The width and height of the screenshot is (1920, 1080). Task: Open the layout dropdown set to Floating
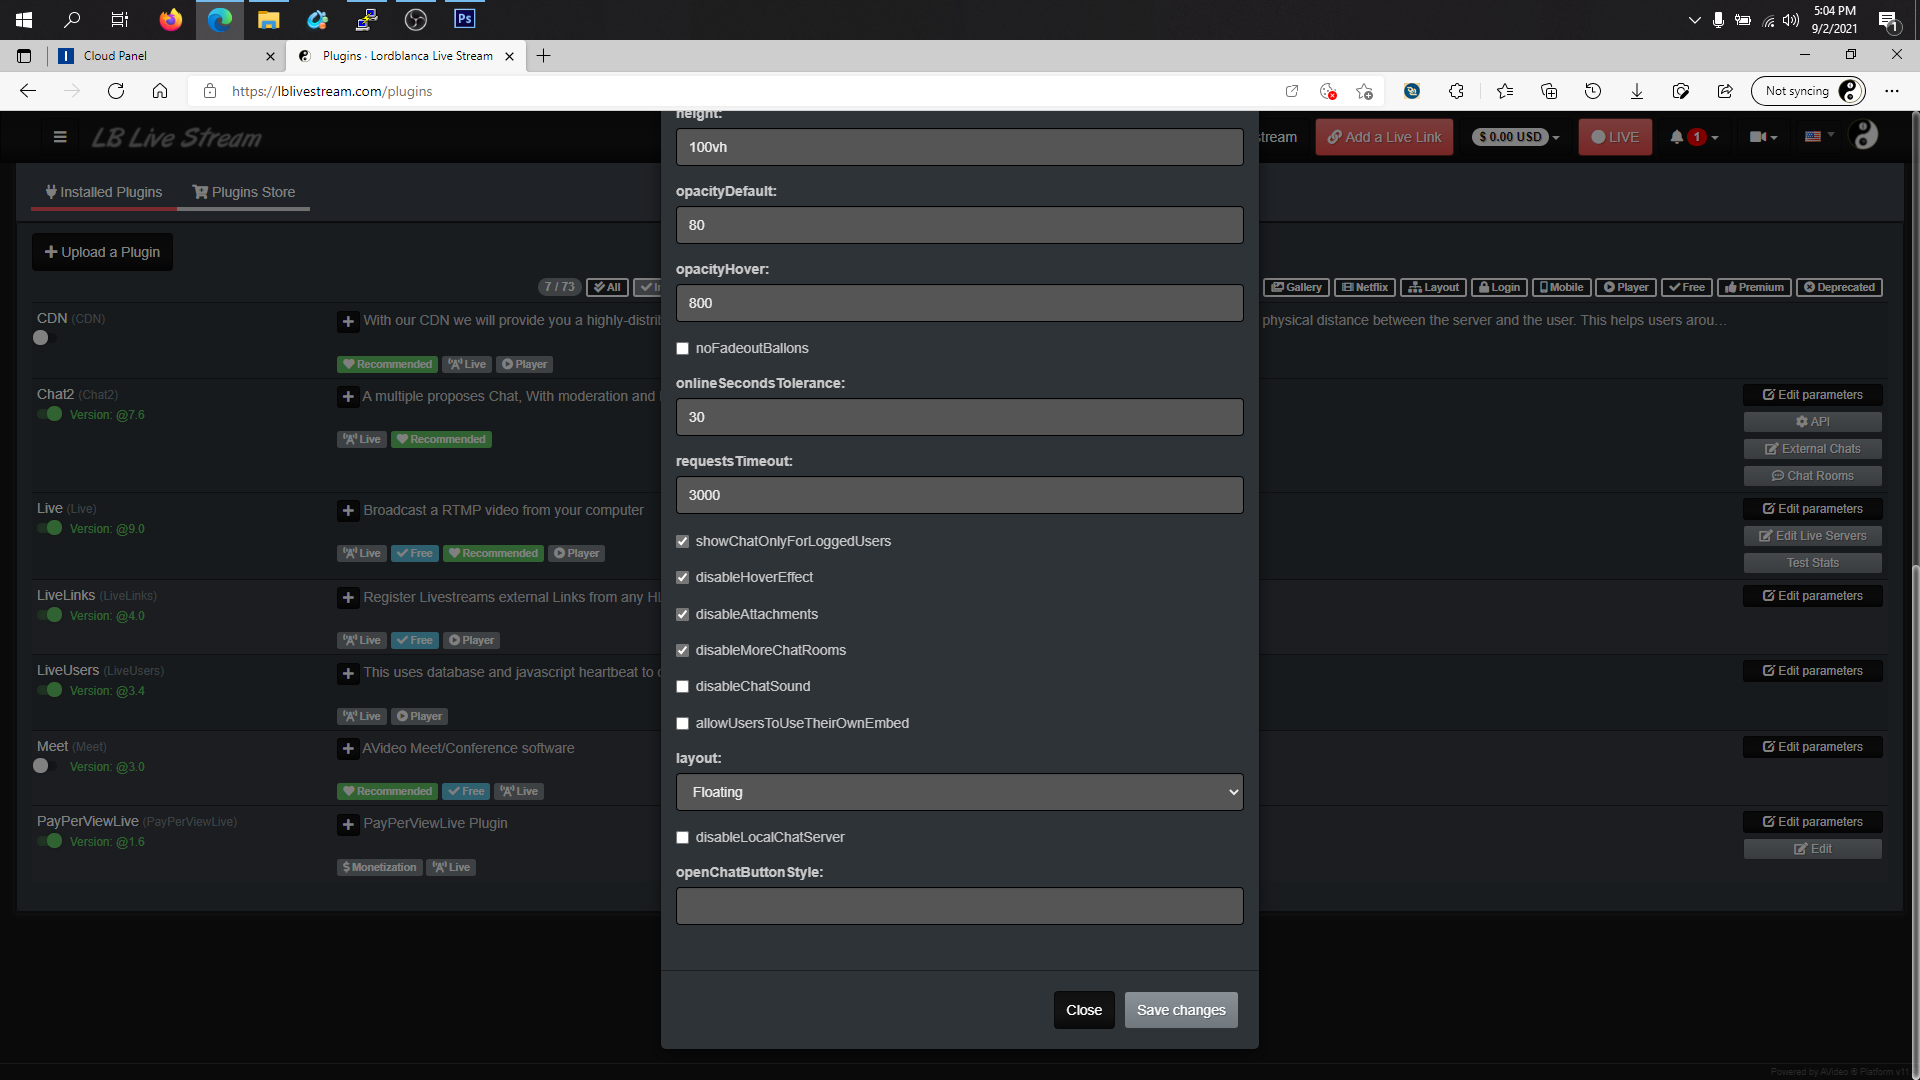coord(958,791)
